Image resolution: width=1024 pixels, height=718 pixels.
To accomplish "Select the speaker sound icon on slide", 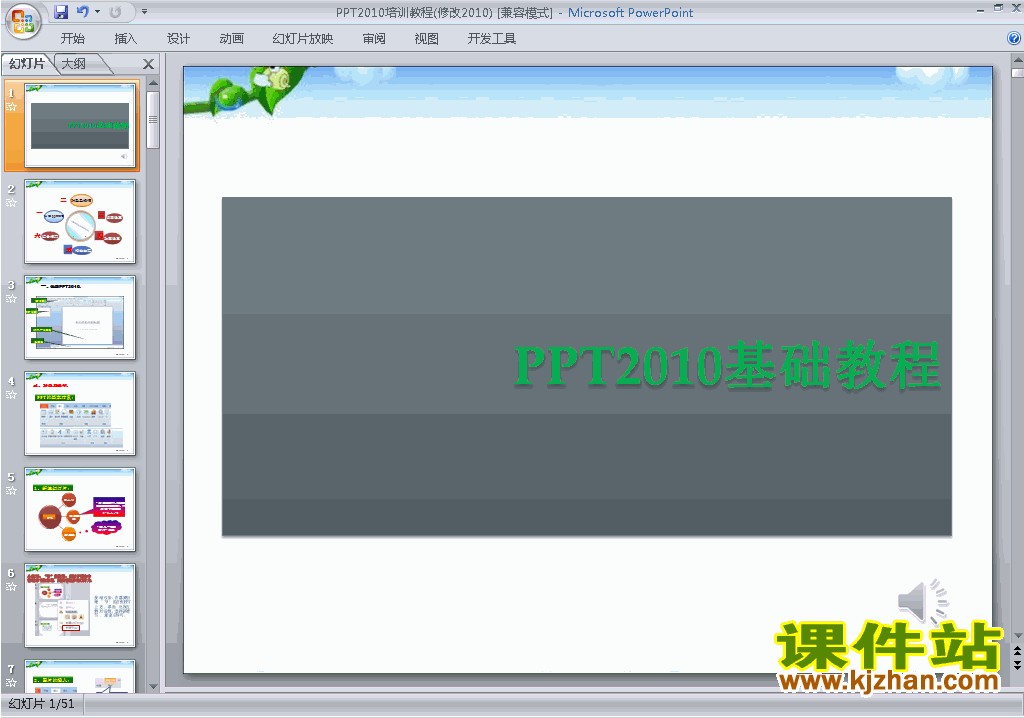I will pos(923,601).
